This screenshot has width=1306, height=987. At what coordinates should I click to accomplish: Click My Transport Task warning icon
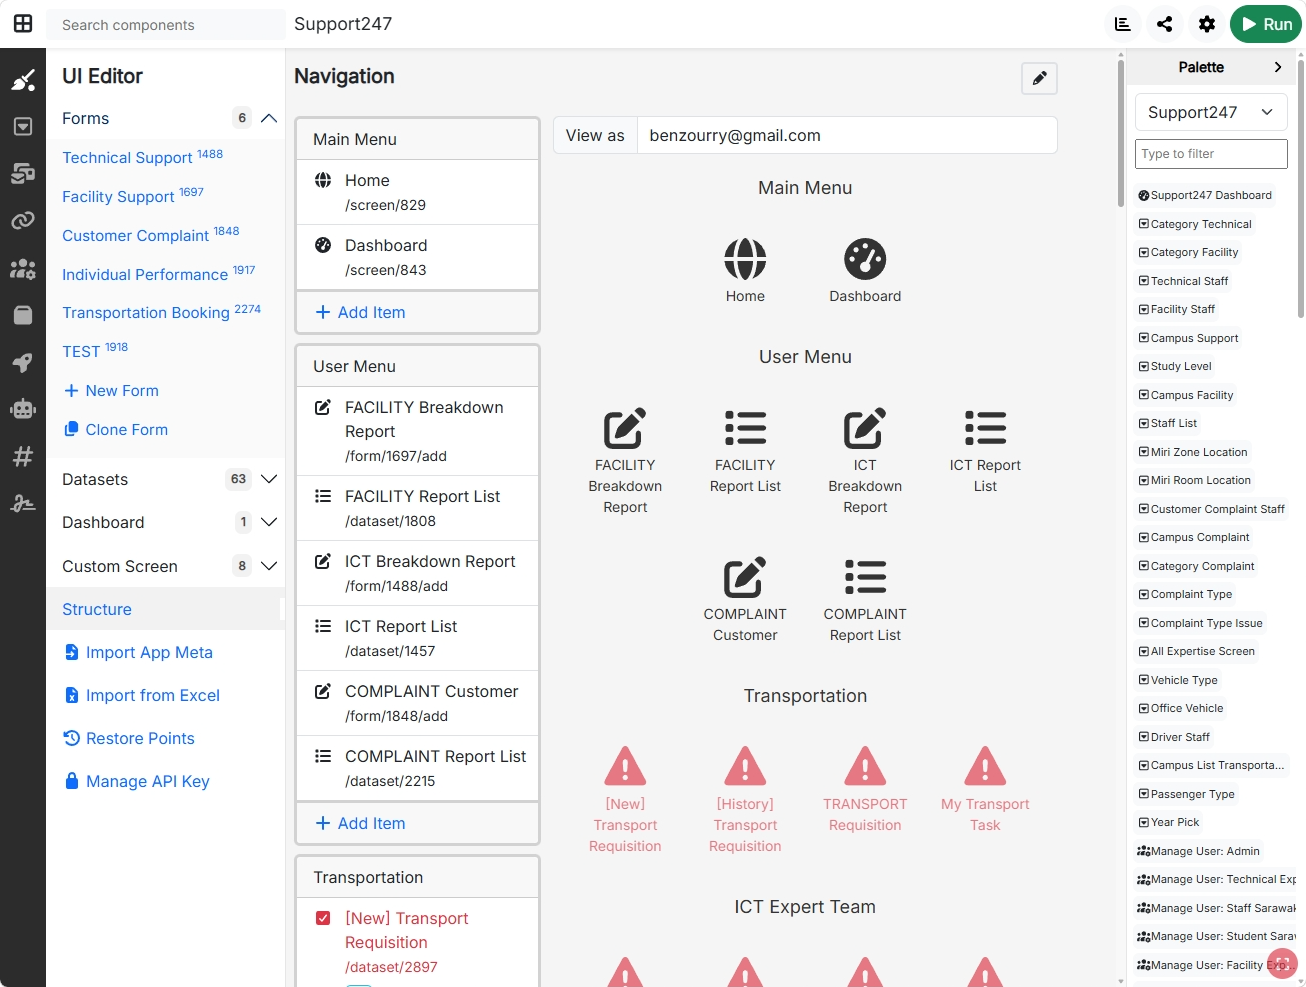click(985, 766)
